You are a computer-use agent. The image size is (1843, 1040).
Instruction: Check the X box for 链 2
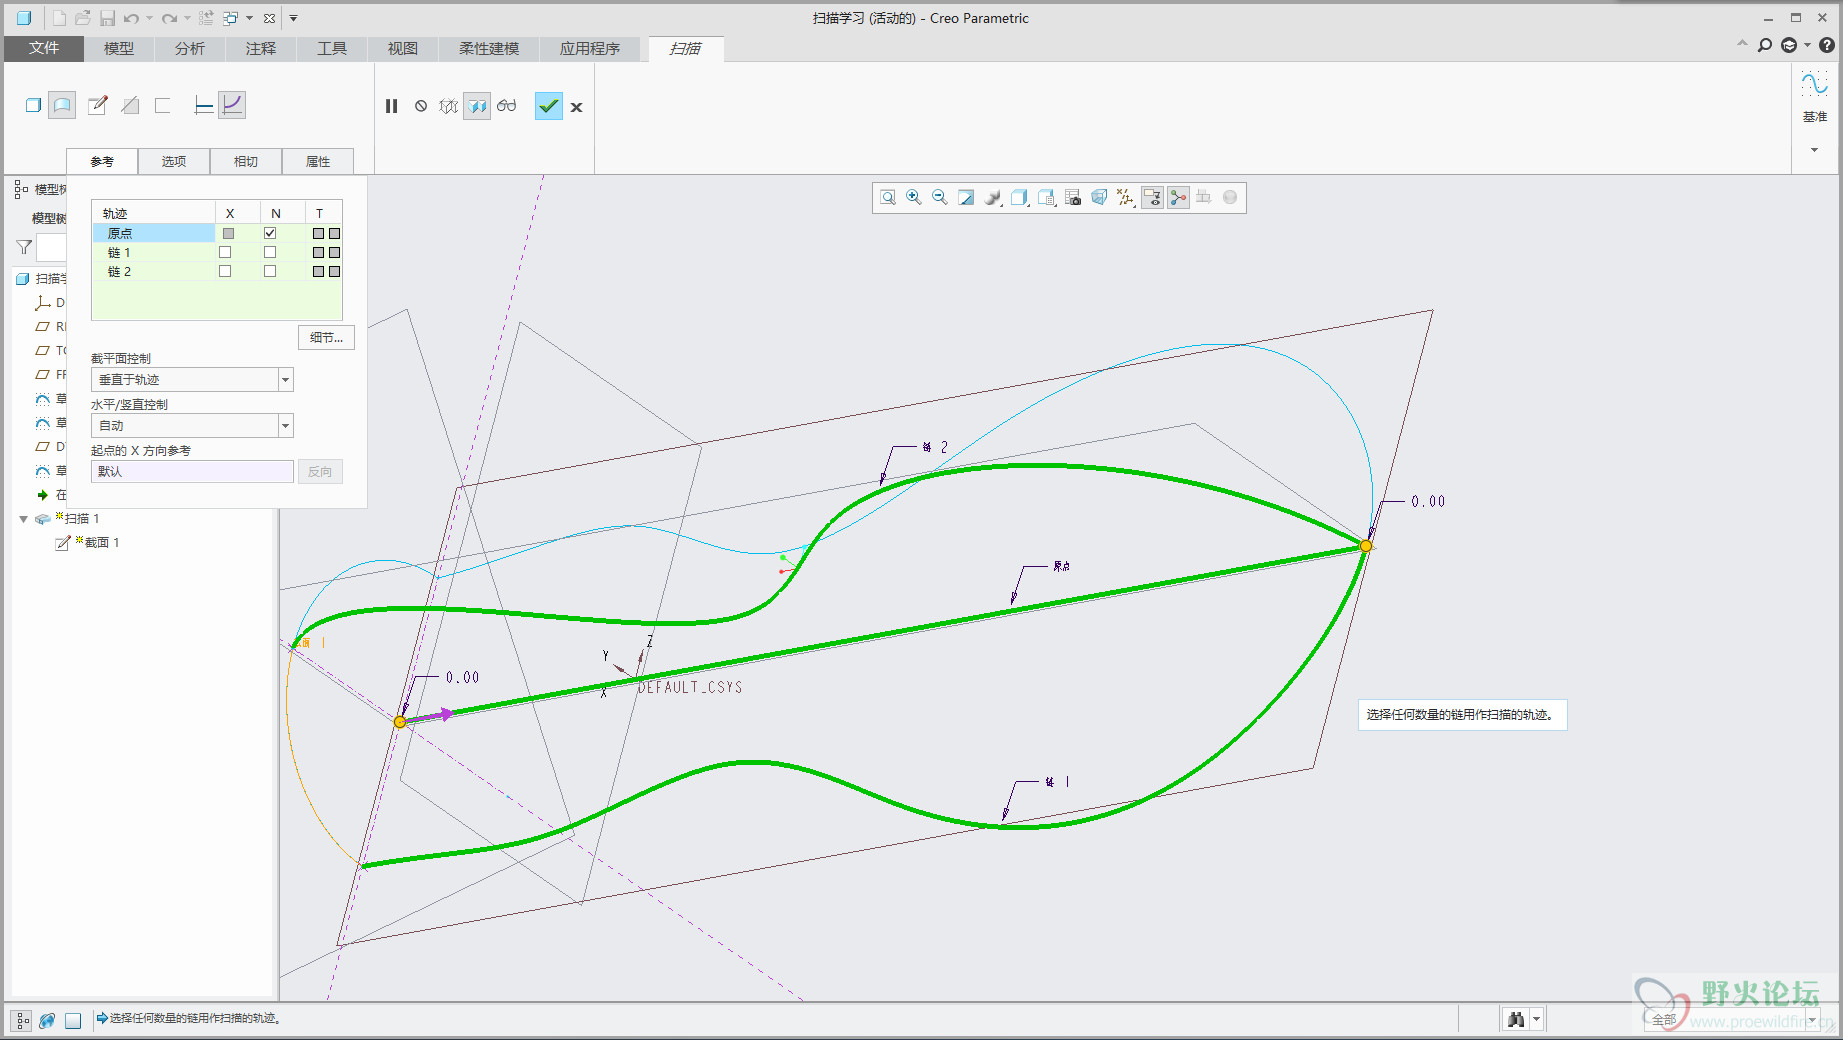225,271
